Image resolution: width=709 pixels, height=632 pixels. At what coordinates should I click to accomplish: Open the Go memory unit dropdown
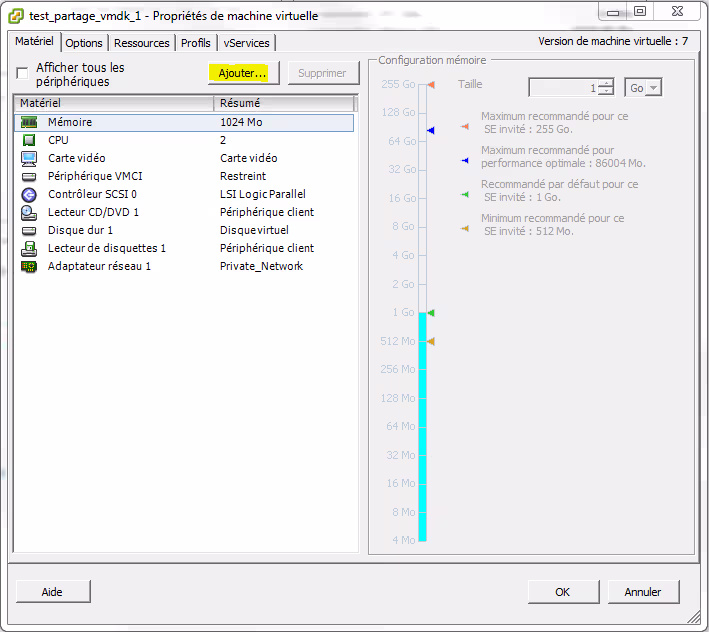point(643,88)
